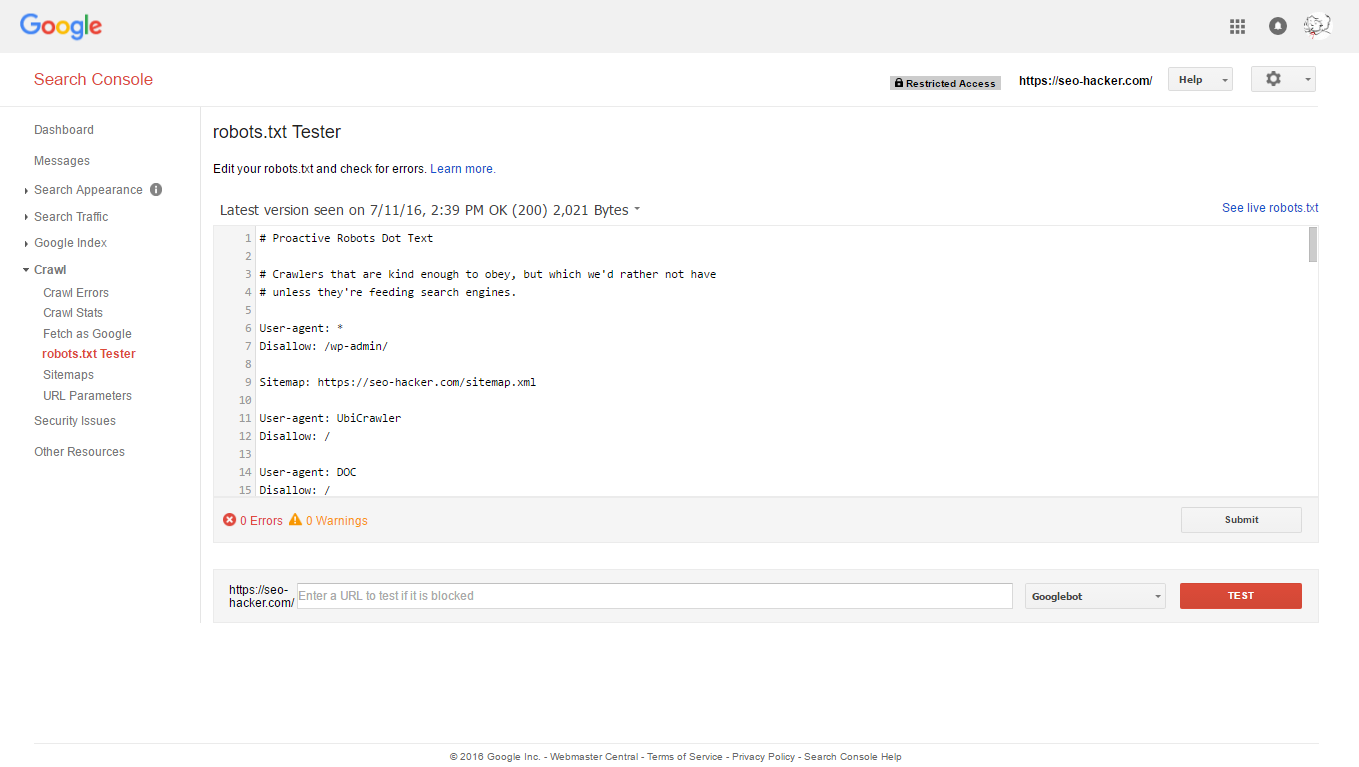This screenshot has height=767, width=1359.
Task: Click the See live robots.txt link
Action: pos(1269,208)
